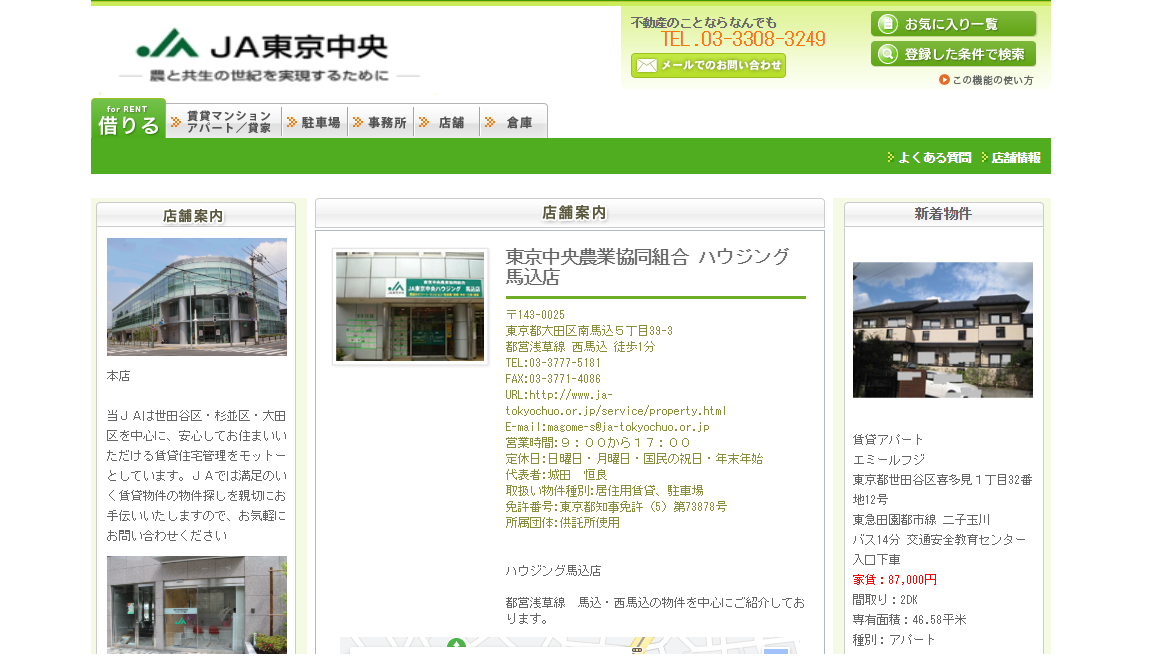Screen dimensions: 1159x657
Task: Click the エミールフジ property photo
Action: coord(942,330)
